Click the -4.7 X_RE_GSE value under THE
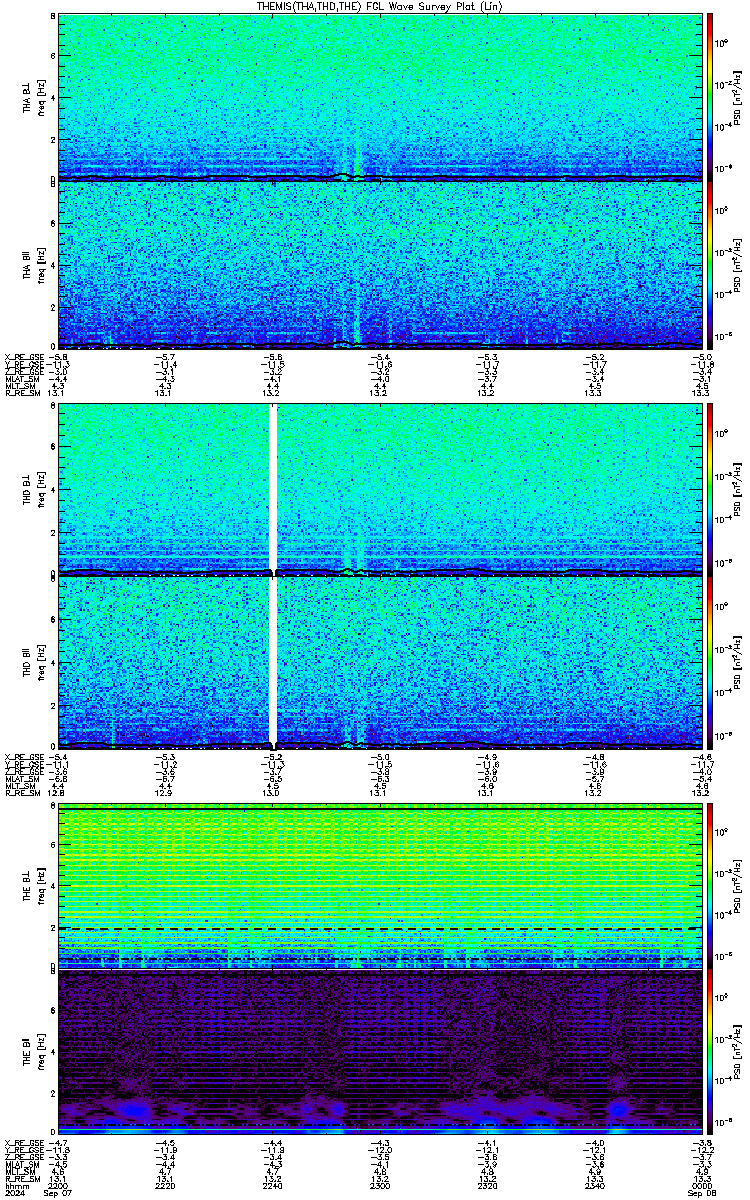The width and height of the screenshot is (750, 1200). [x=58, y=1143]
